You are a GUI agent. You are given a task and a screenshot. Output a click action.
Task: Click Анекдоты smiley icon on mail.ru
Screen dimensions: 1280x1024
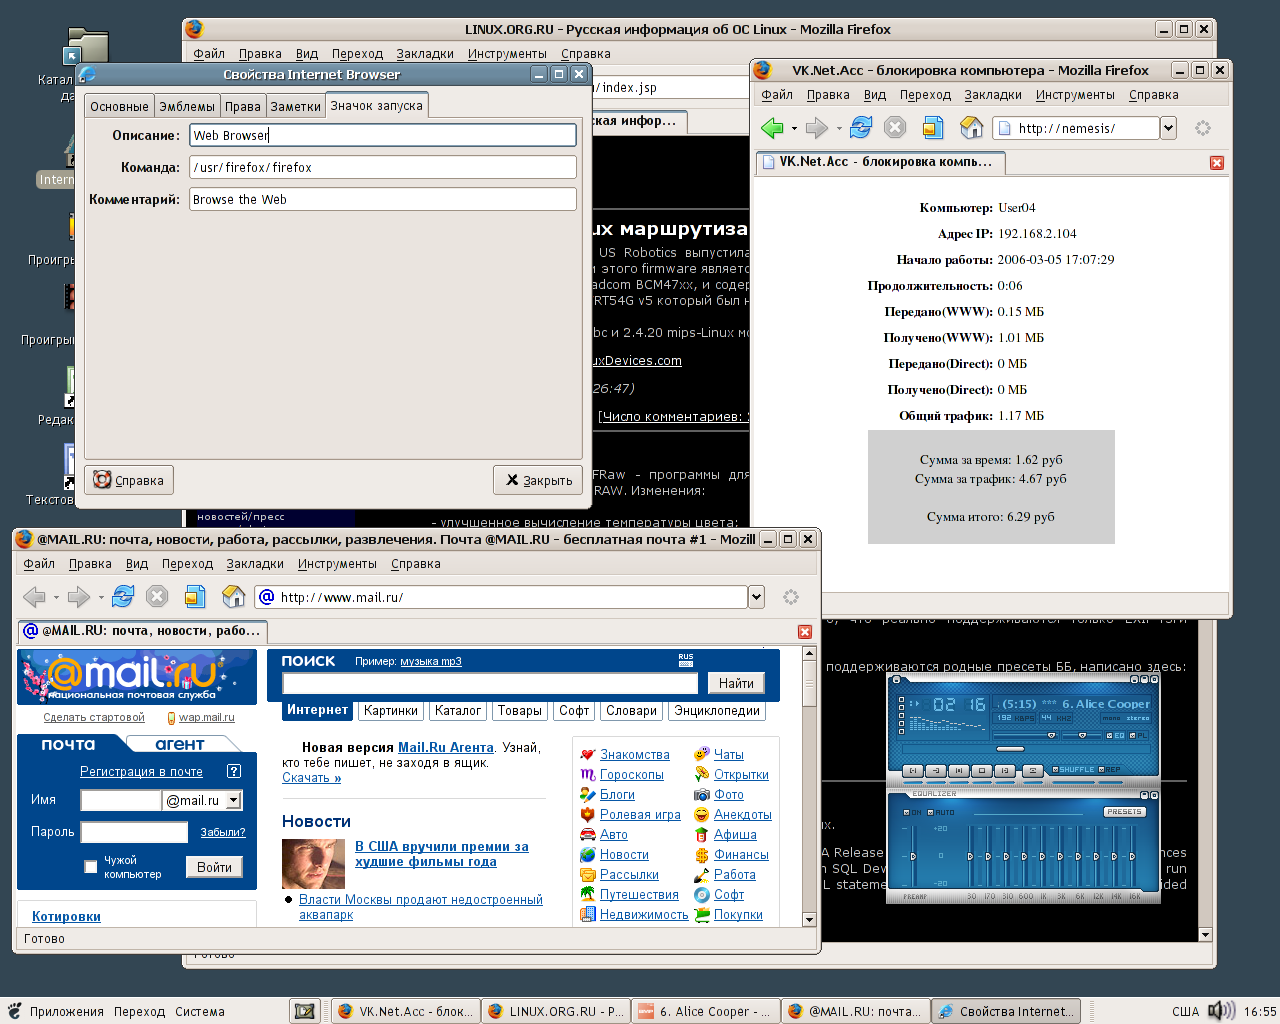click(x=702, y=815)
